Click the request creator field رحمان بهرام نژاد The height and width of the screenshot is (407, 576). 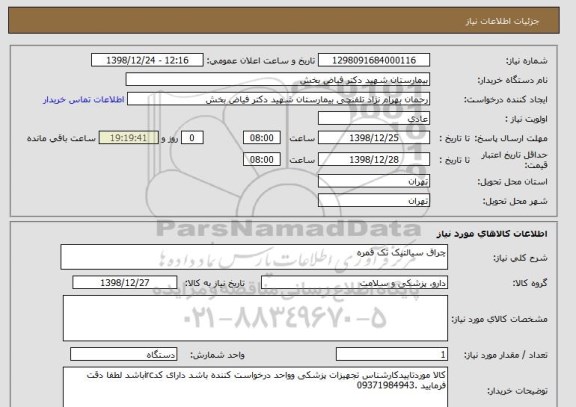pyautogui.click(x=278, y=99)
